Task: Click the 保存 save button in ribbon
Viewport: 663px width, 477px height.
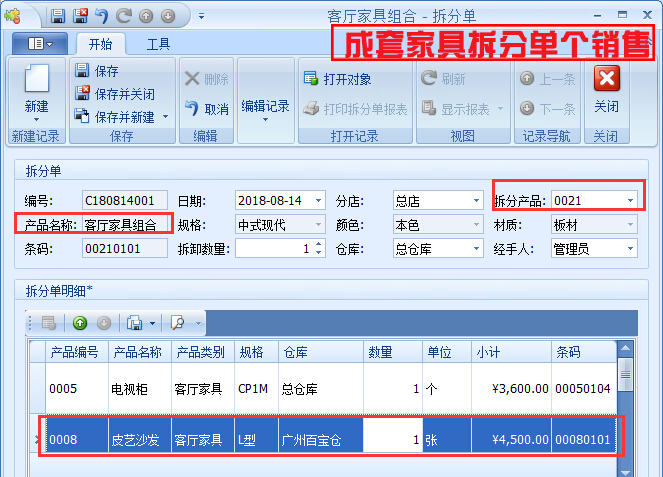Action: click(x=97, y=71)
